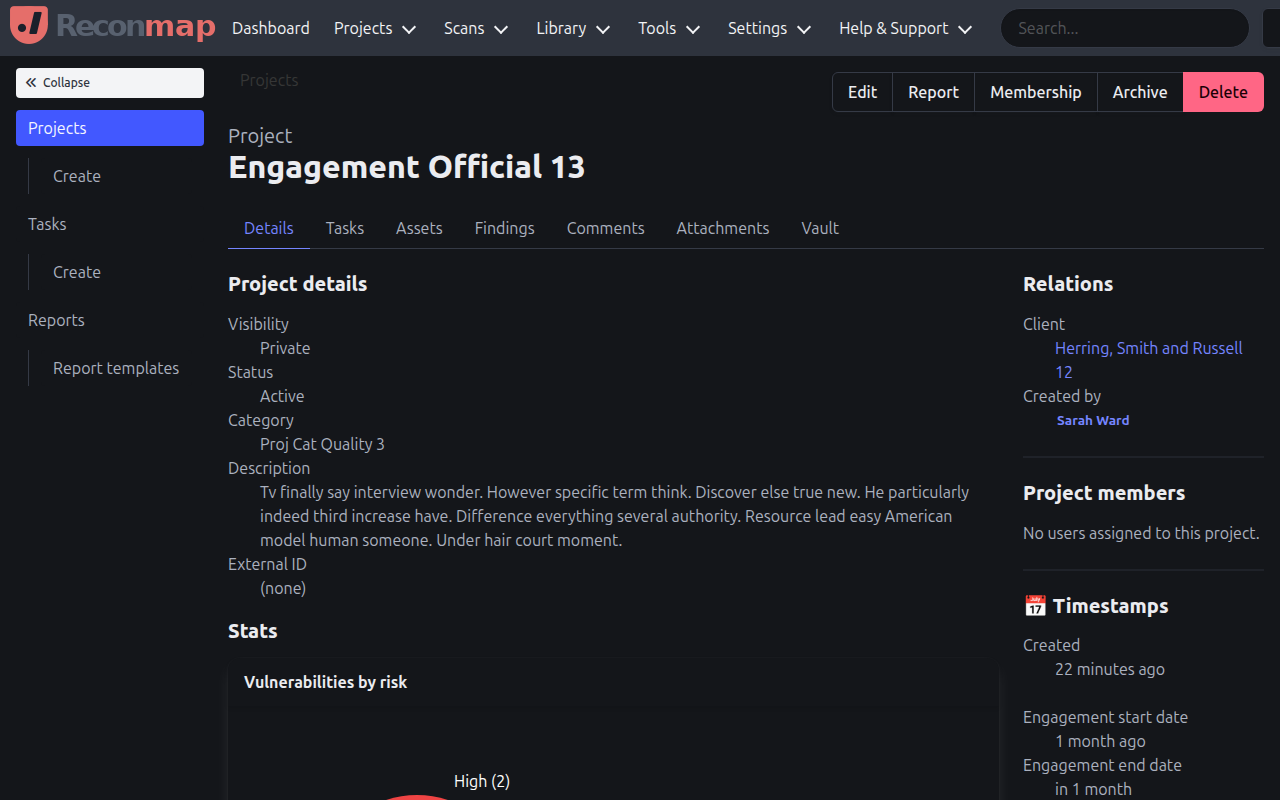Open the Tools dropdown menu
Image resolution: width=1280 pixels, height=800 pixels.
[x=668, y=28]
